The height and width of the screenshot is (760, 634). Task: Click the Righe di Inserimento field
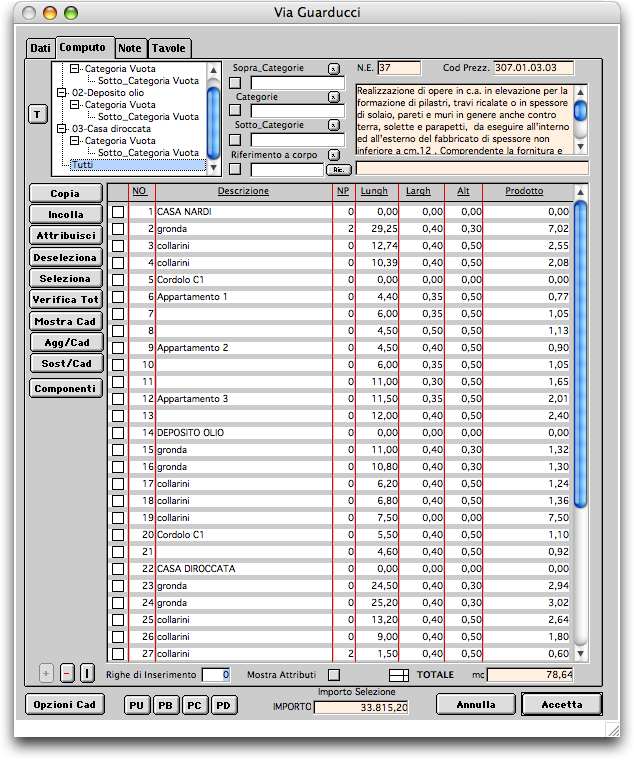(x=216, y=675)
